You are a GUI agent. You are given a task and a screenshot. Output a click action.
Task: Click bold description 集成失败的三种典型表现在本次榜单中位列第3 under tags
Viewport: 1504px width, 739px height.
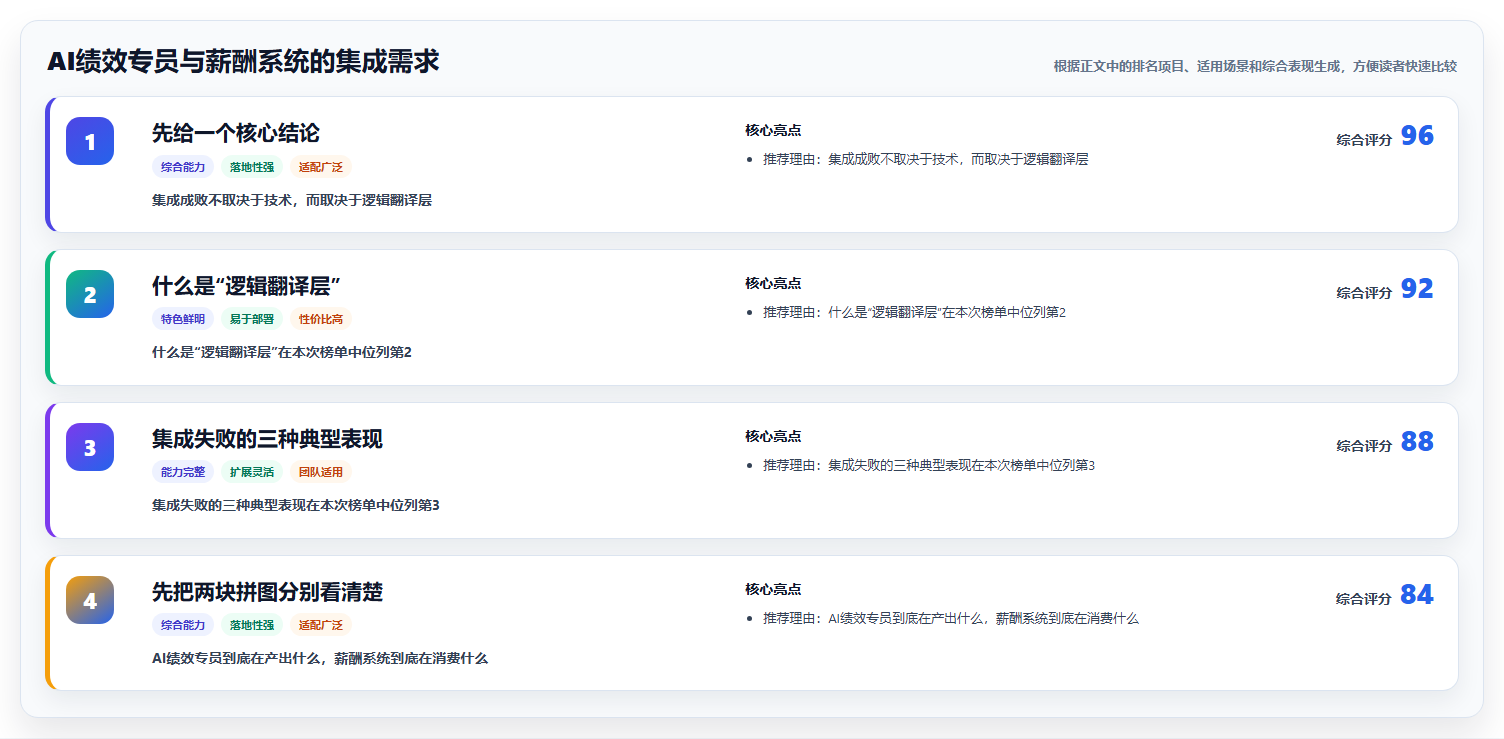296,506
